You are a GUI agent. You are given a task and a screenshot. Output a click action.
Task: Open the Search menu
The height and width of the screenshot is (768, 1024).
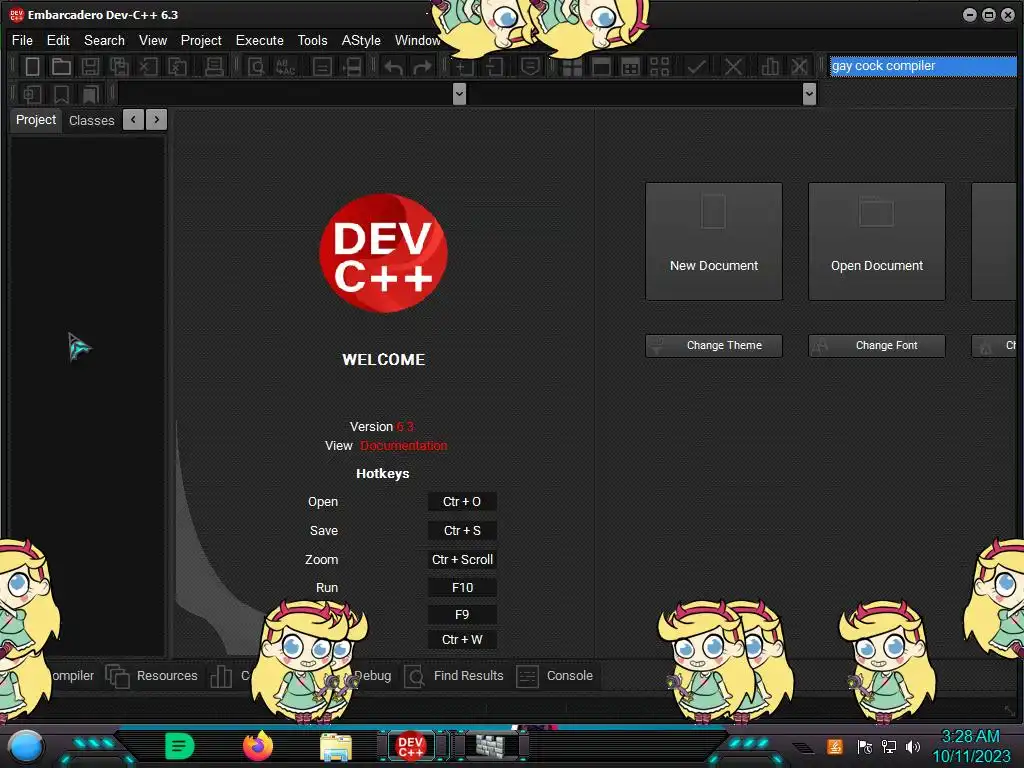point(104,40)
